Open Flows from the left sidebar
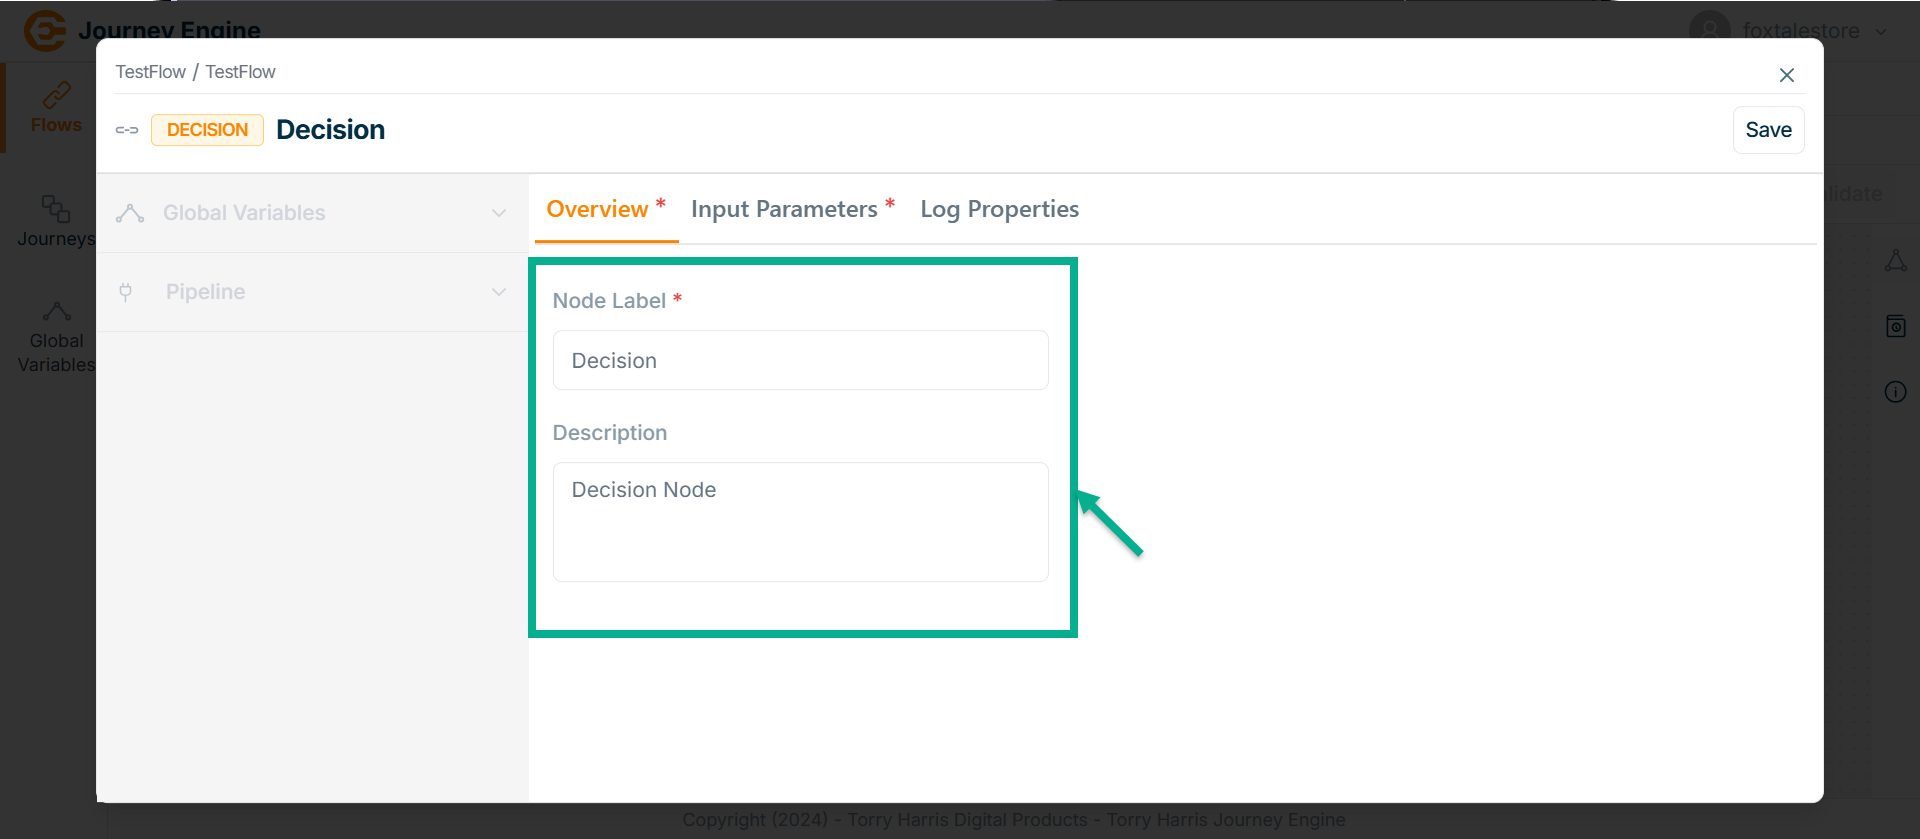 coord(55,108)
